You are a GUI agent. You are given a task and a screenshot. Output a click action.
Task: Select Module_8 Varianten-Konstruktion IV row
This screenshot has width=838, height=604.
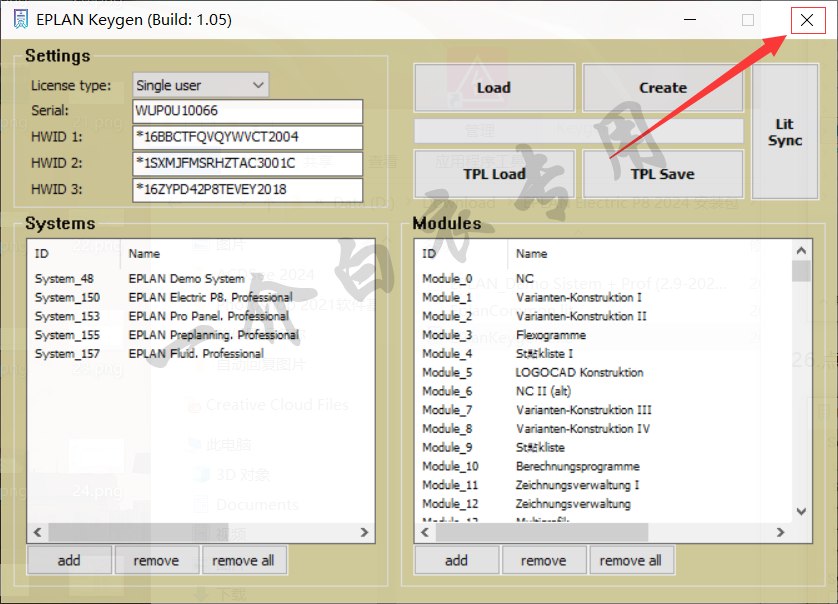(x=603, y=428)
